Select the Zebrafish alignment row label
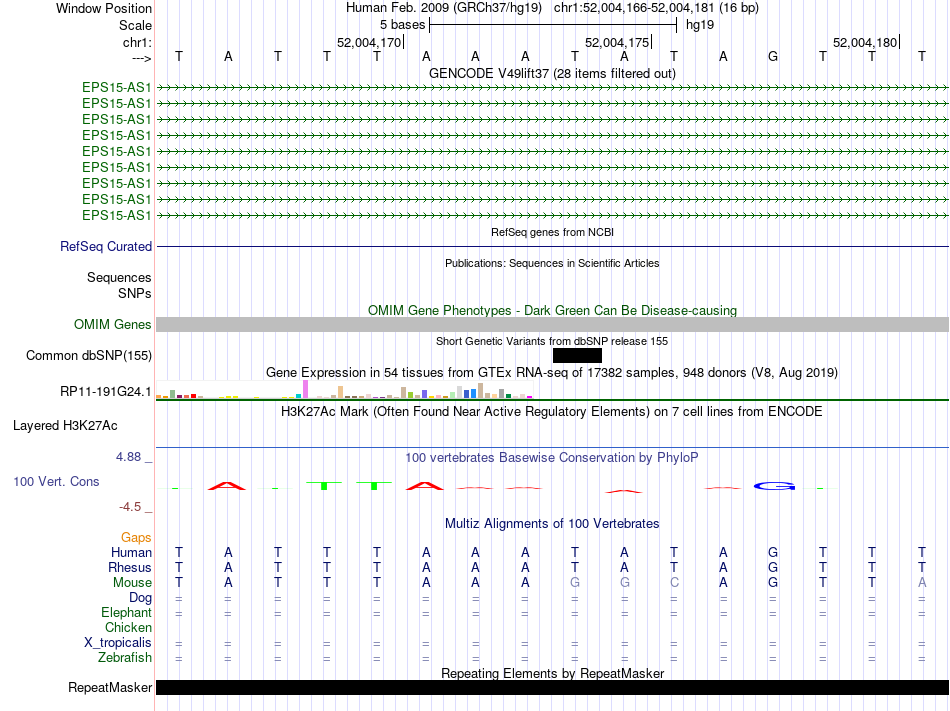The image size is (950, 711). (x=125, y=657)
